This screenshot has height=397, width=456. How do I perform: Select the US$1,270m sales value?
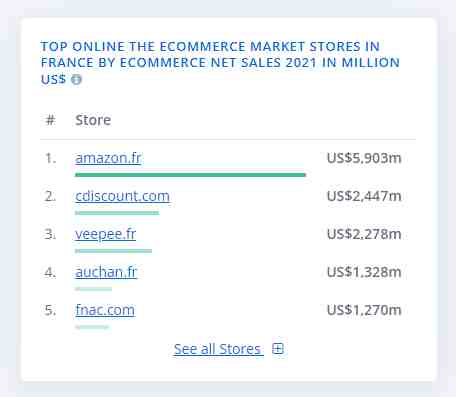pos(364,310)
